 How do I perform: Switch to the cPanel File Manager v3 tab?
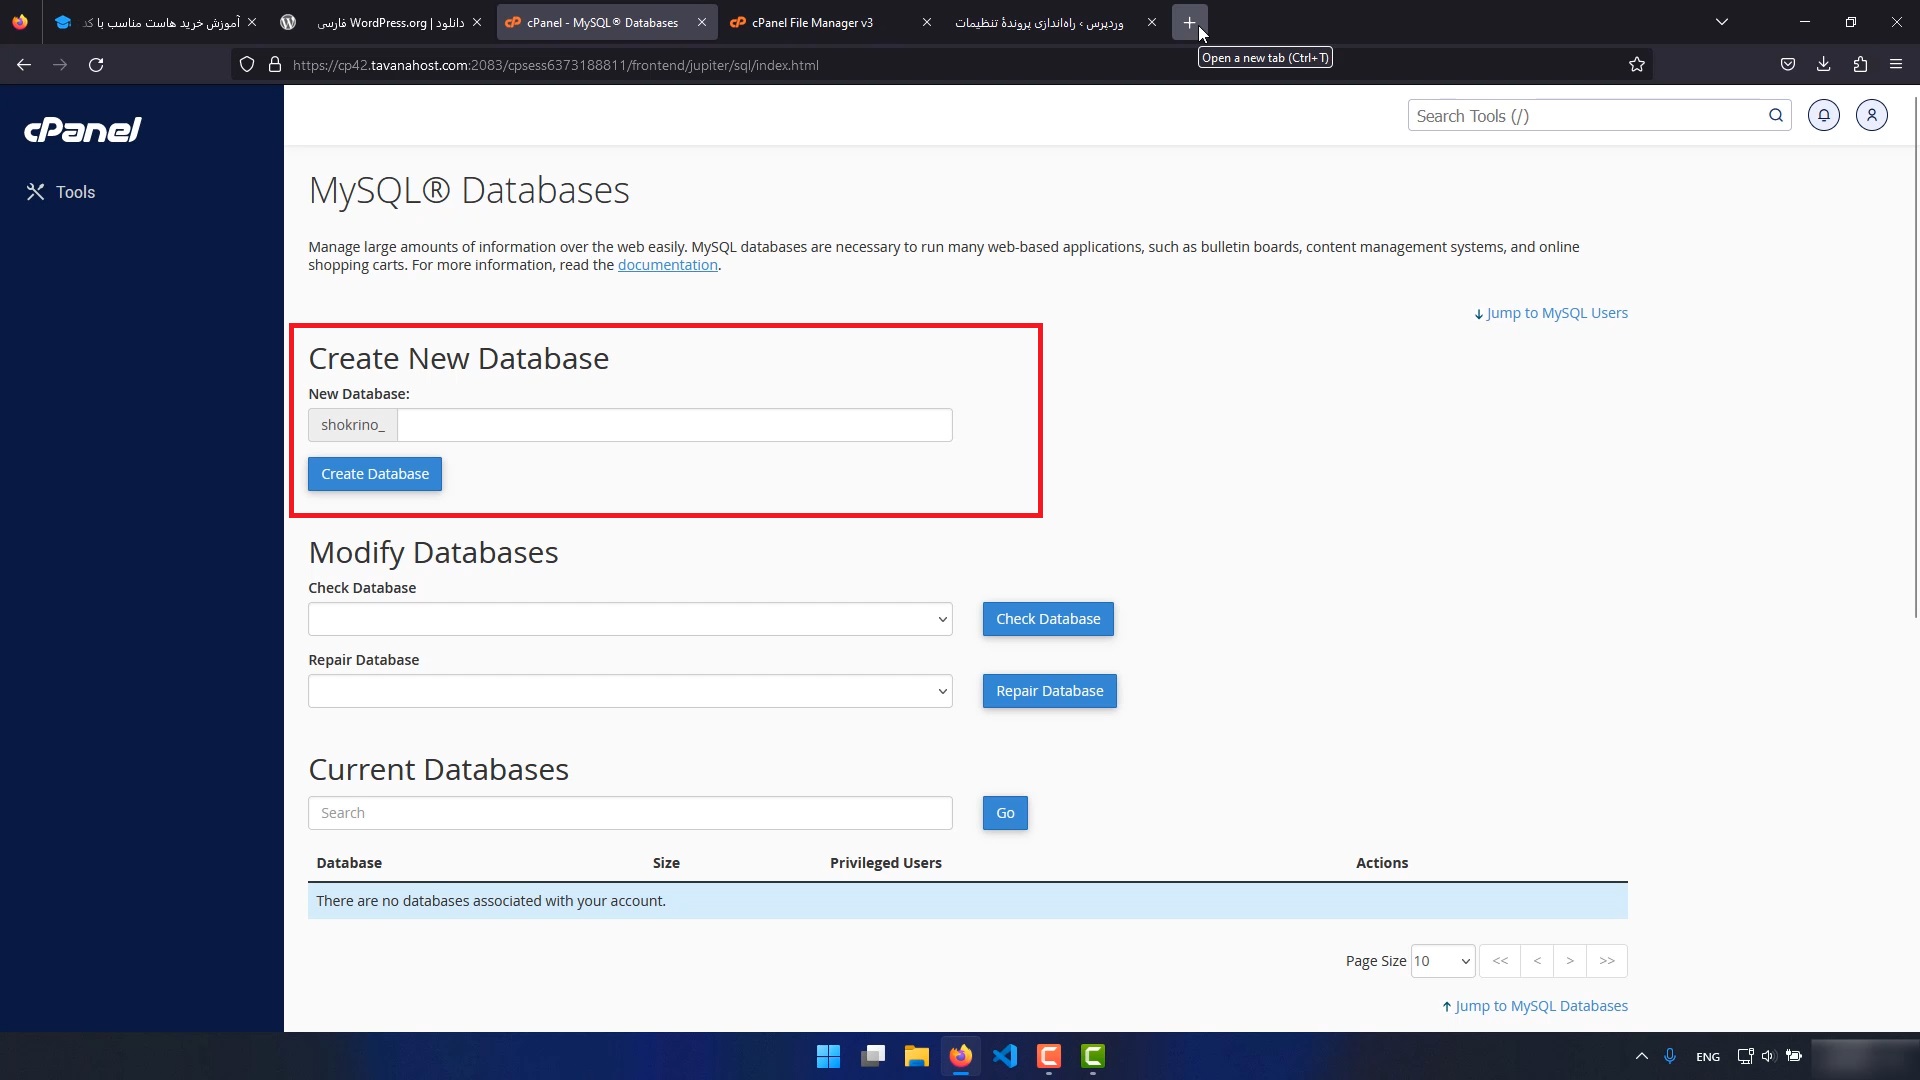(830, 22)
